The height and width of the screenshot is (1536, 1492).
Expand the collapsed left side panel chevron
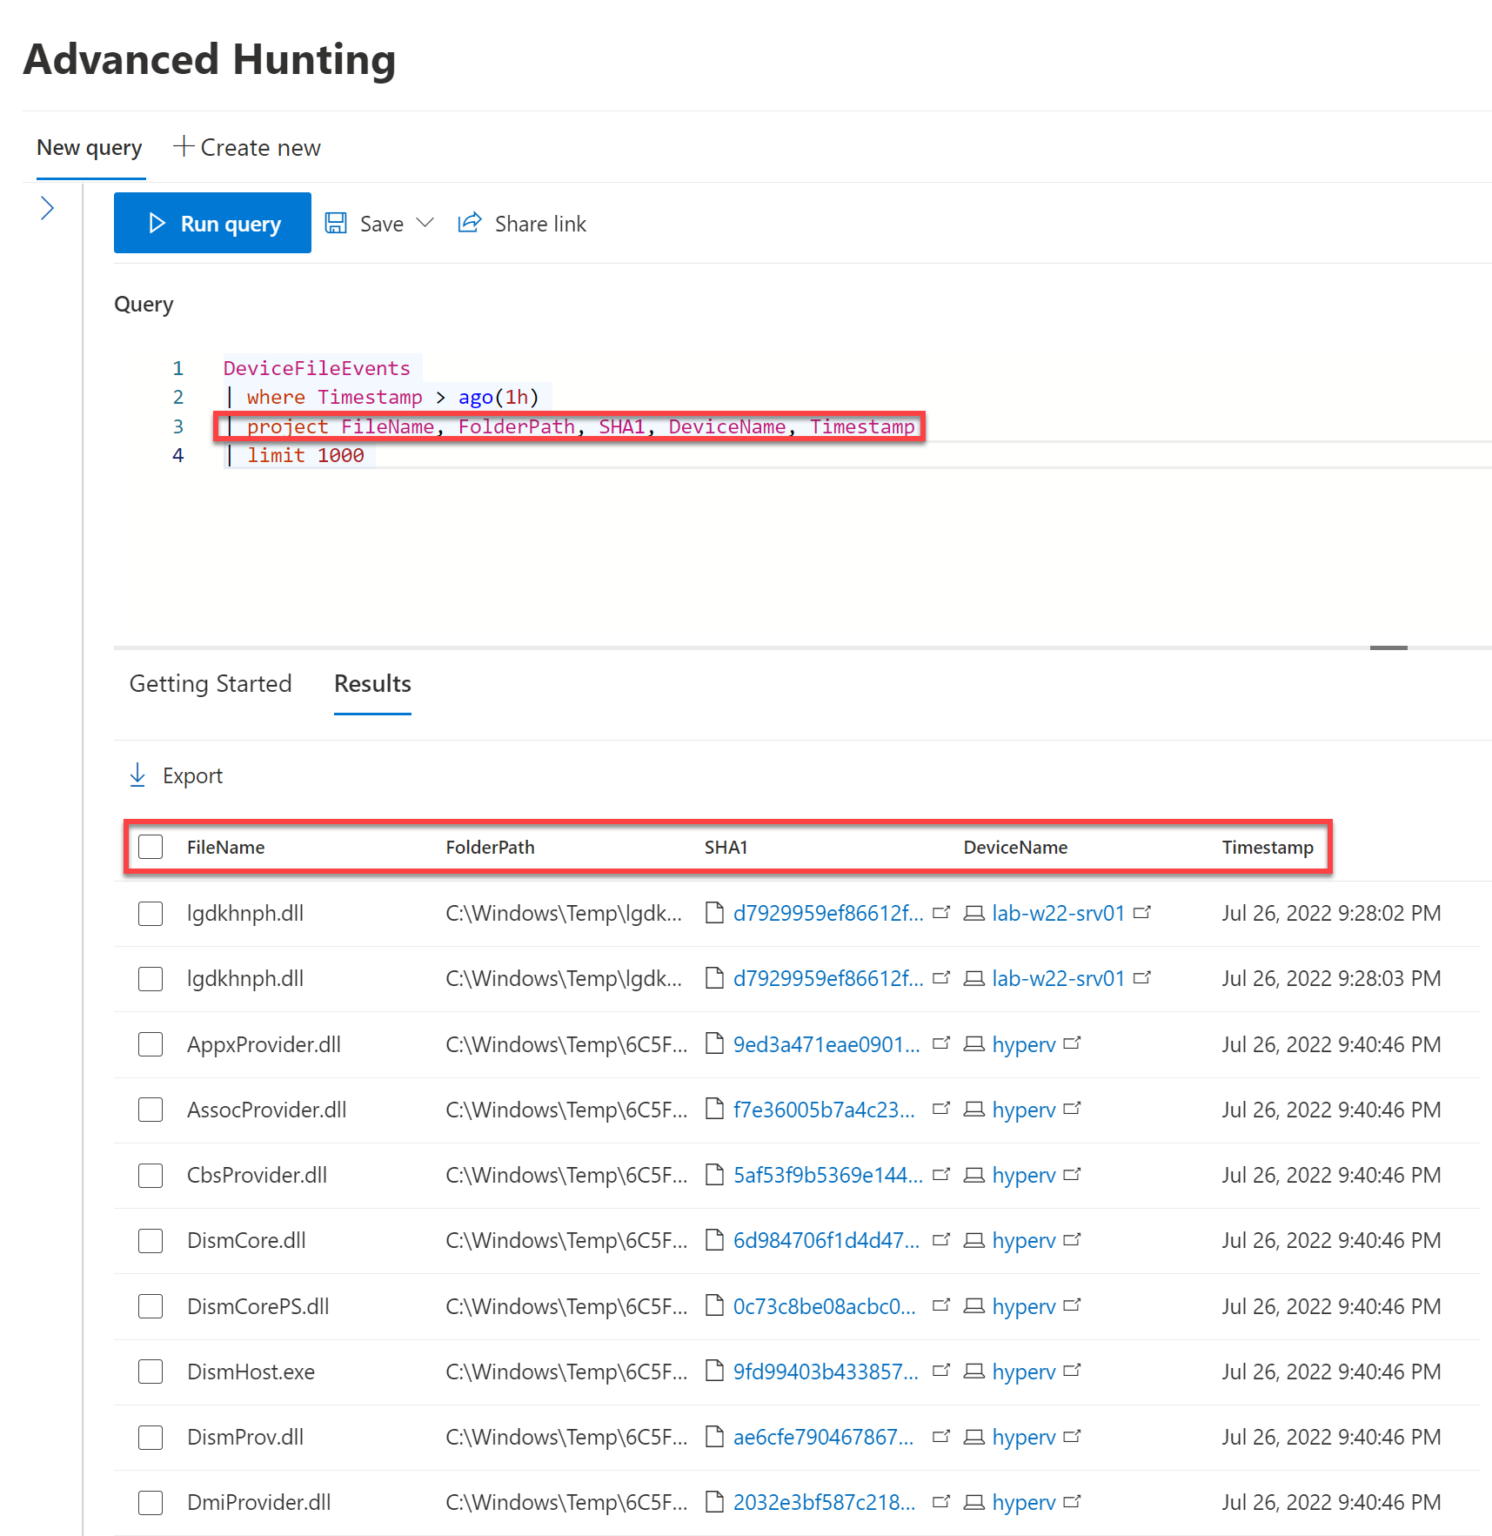pos(47,208)
